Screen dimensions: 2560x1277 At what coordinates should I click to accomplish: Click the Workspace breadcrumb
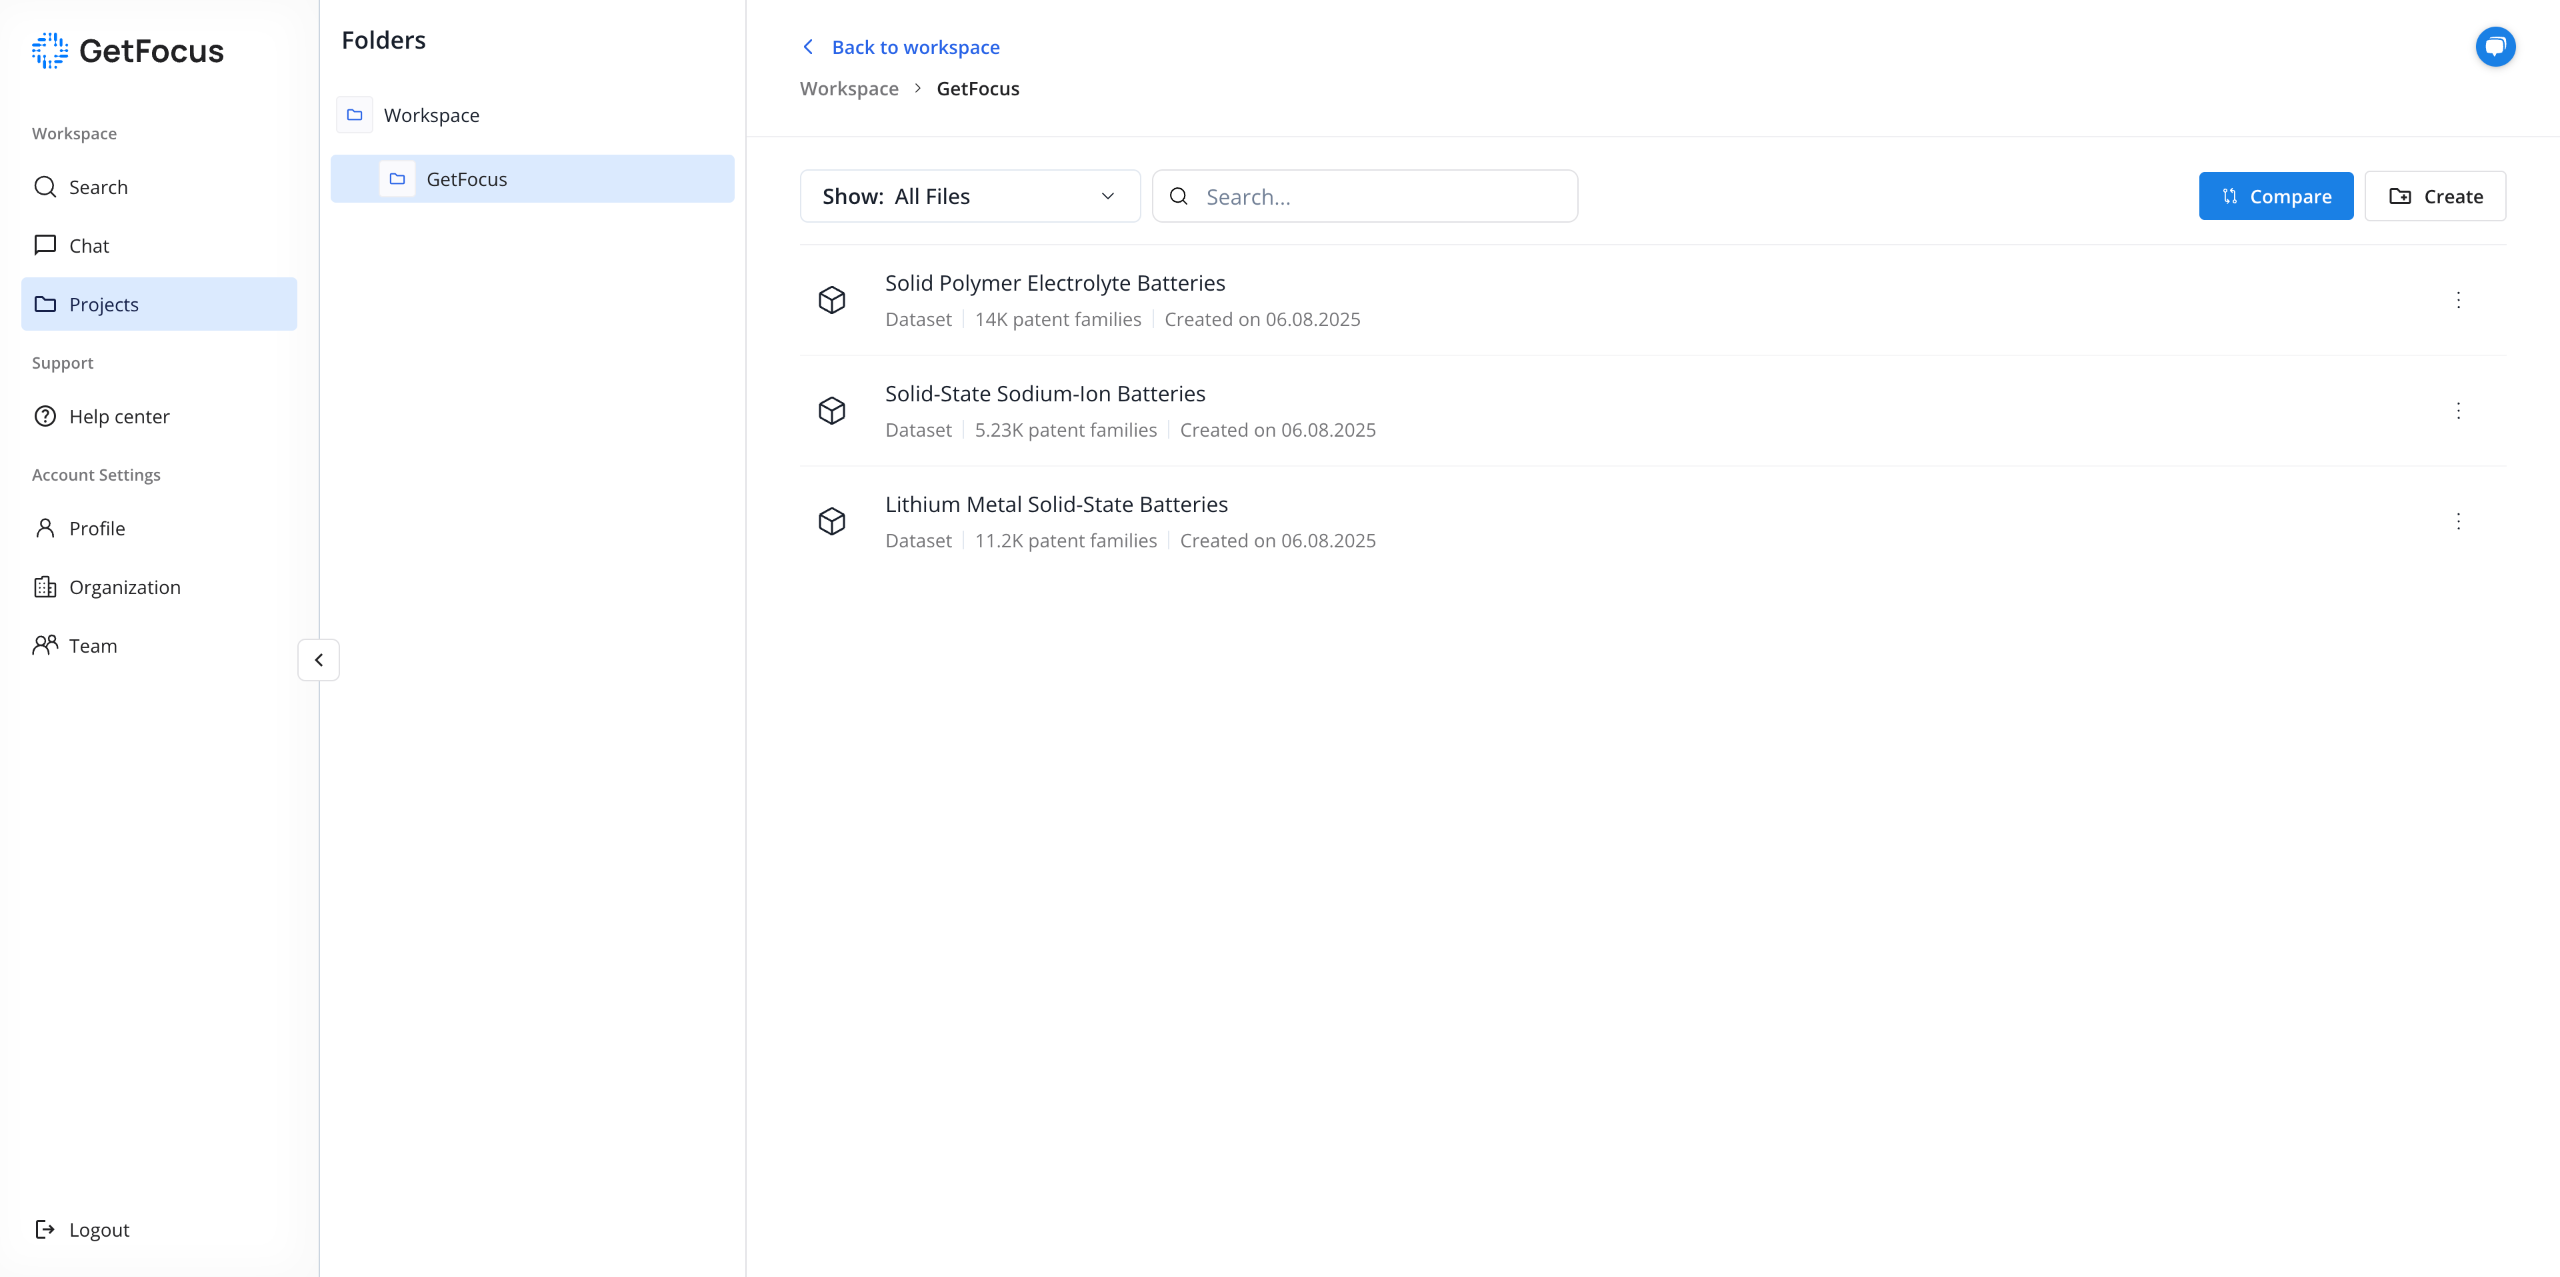tap(849, 88)
